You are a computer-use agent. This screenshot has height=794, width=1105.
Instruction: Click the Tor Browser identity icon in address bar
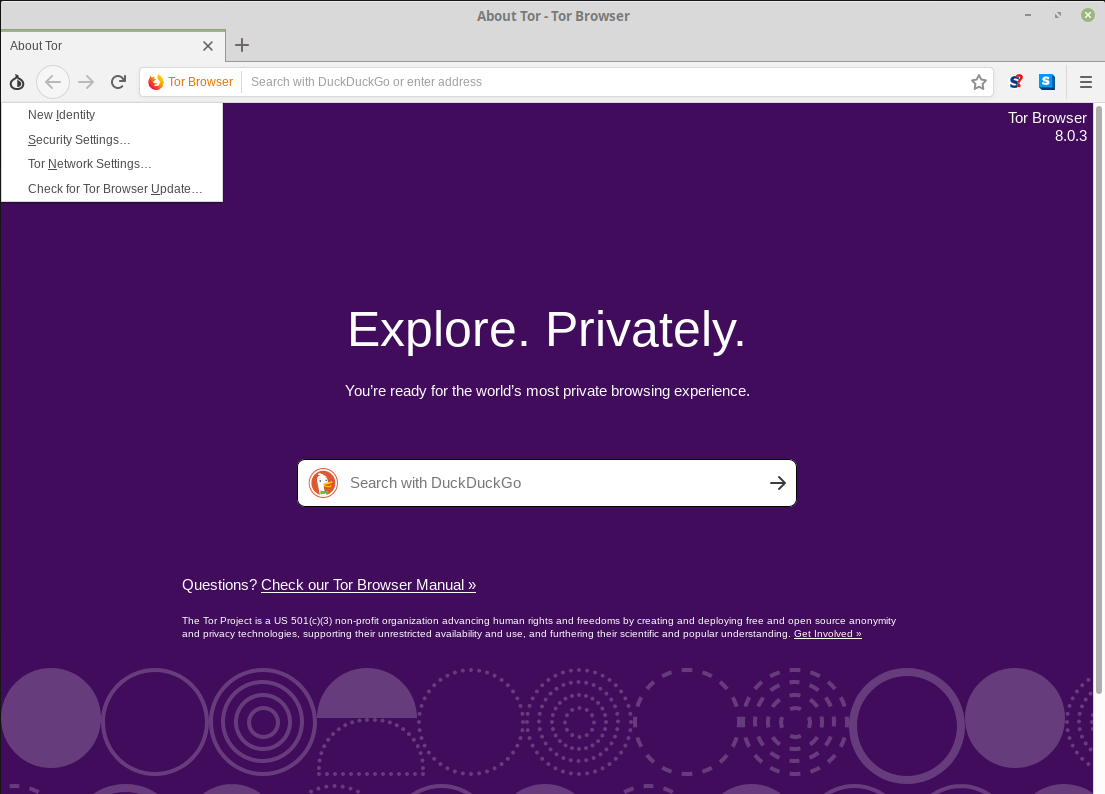[191, 82]
